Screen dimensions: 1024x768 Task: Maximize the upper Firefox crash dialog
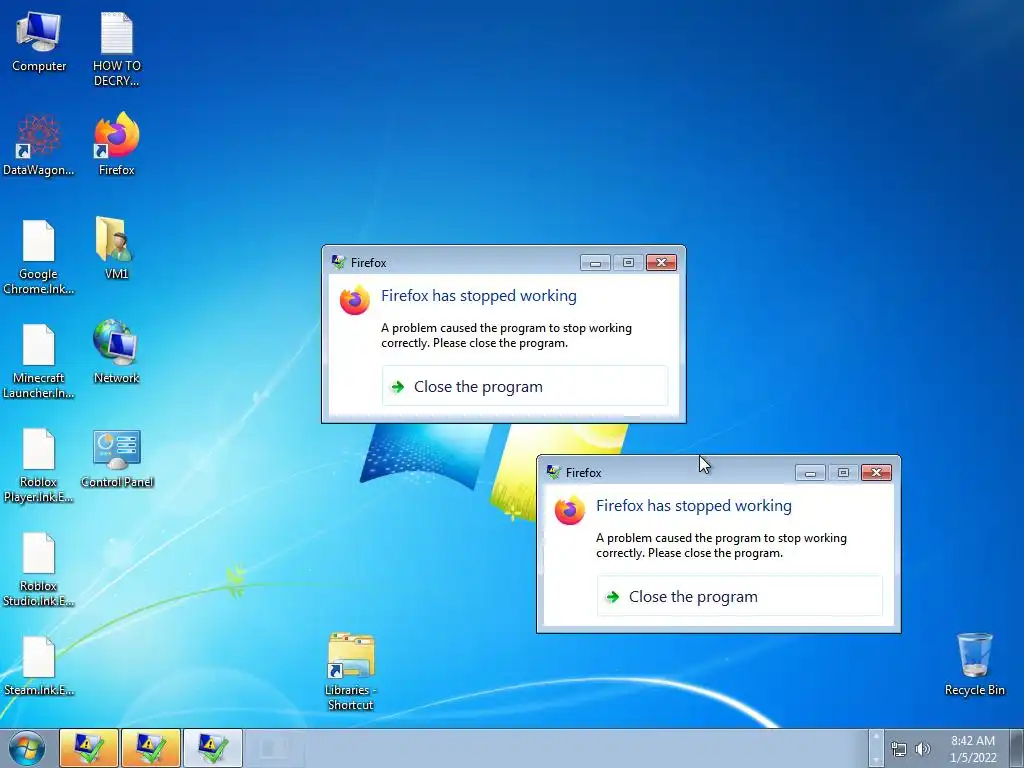(x=628, y=263)
